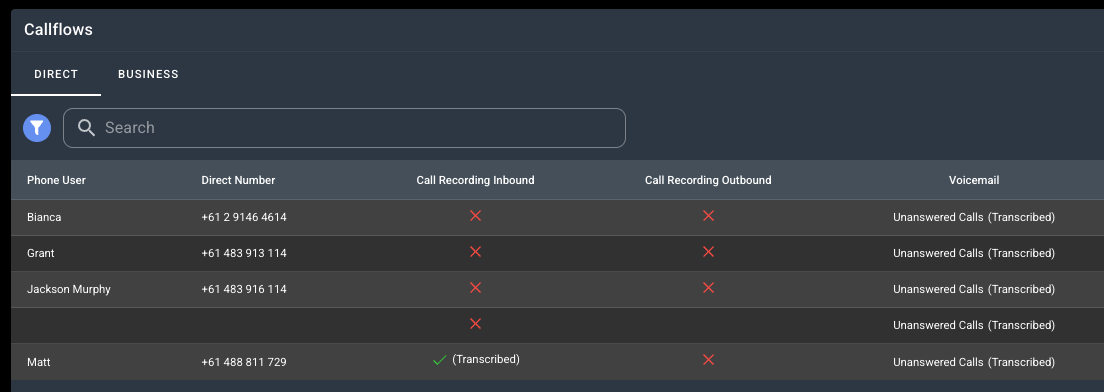Click Grant's Unanswered Calls voicemail cell

(x=974, y=253)
